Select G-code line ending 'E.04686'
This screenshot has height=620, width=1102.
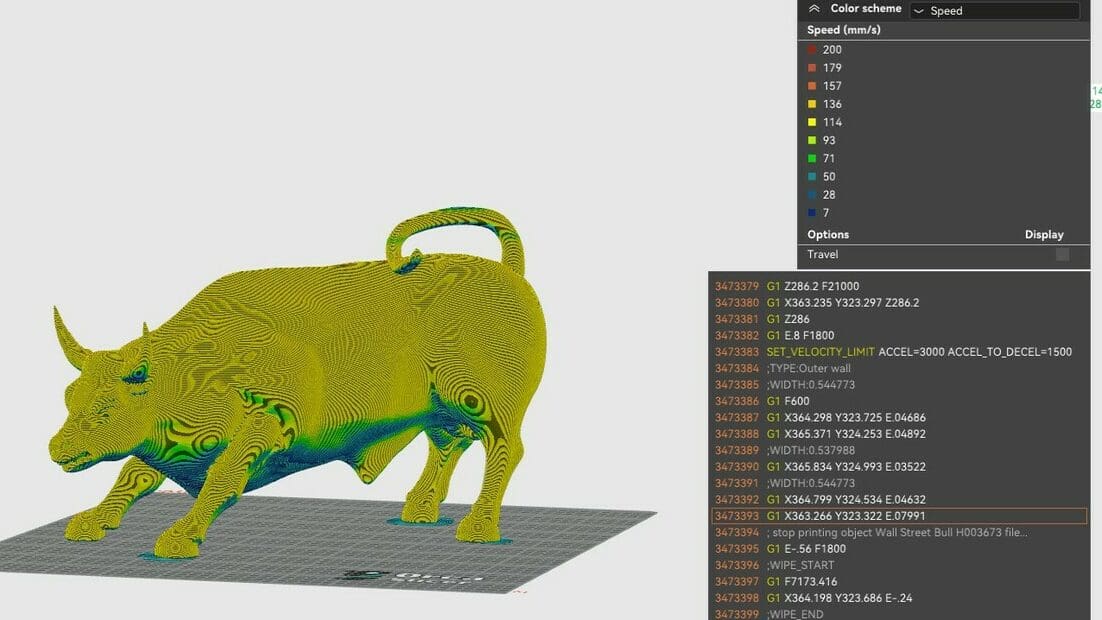[x=900, y=418]
